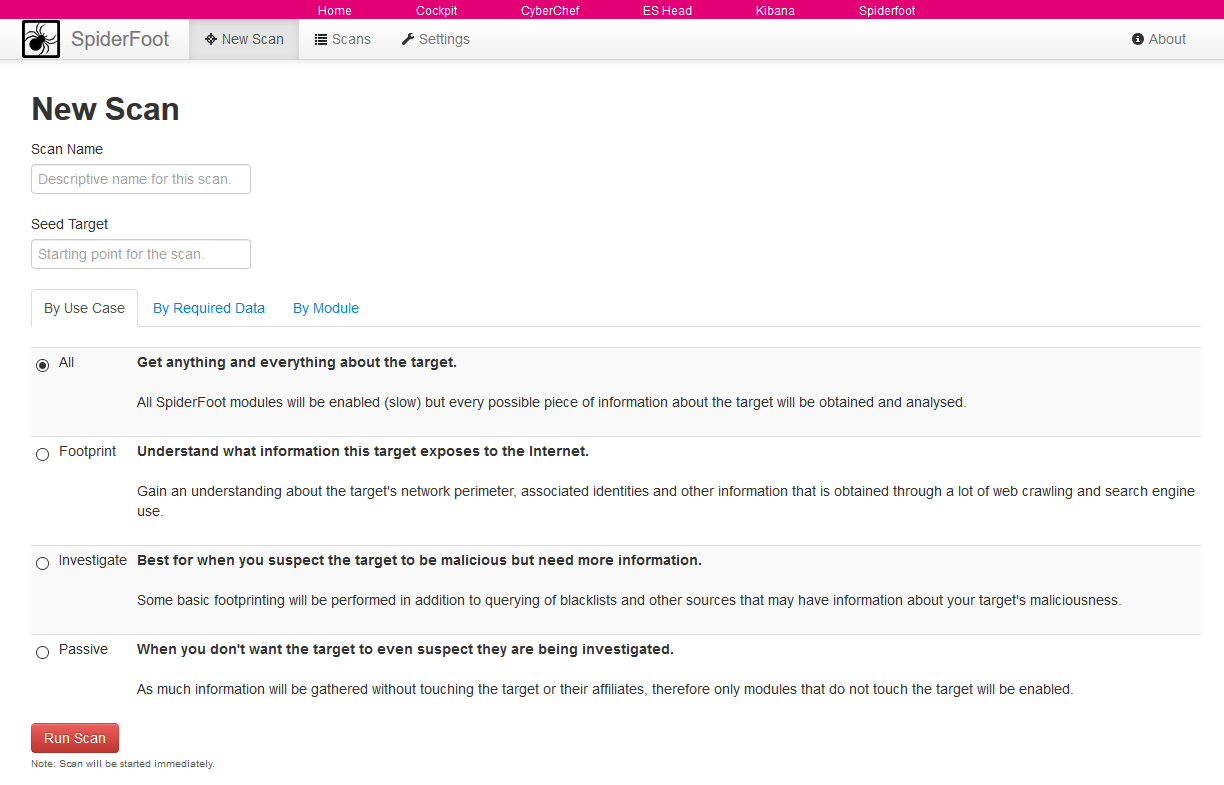Image resolution: width=1224 pixels, height=785 pixels.
Task: Switch to the By Module tab
Action: tap(326, 308)
